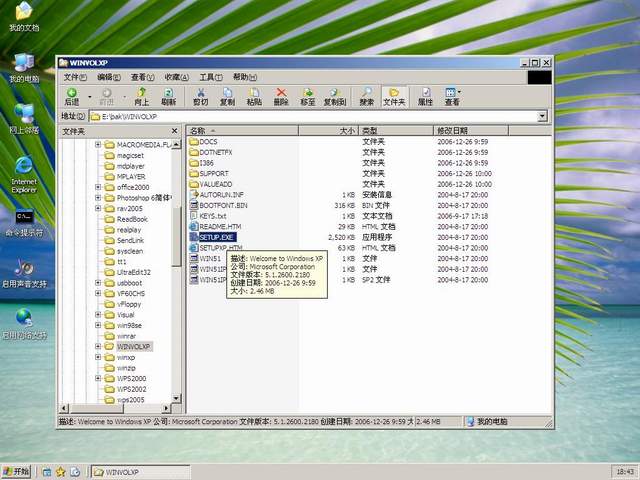Click the 开始 (Start) button

point(17,471)
